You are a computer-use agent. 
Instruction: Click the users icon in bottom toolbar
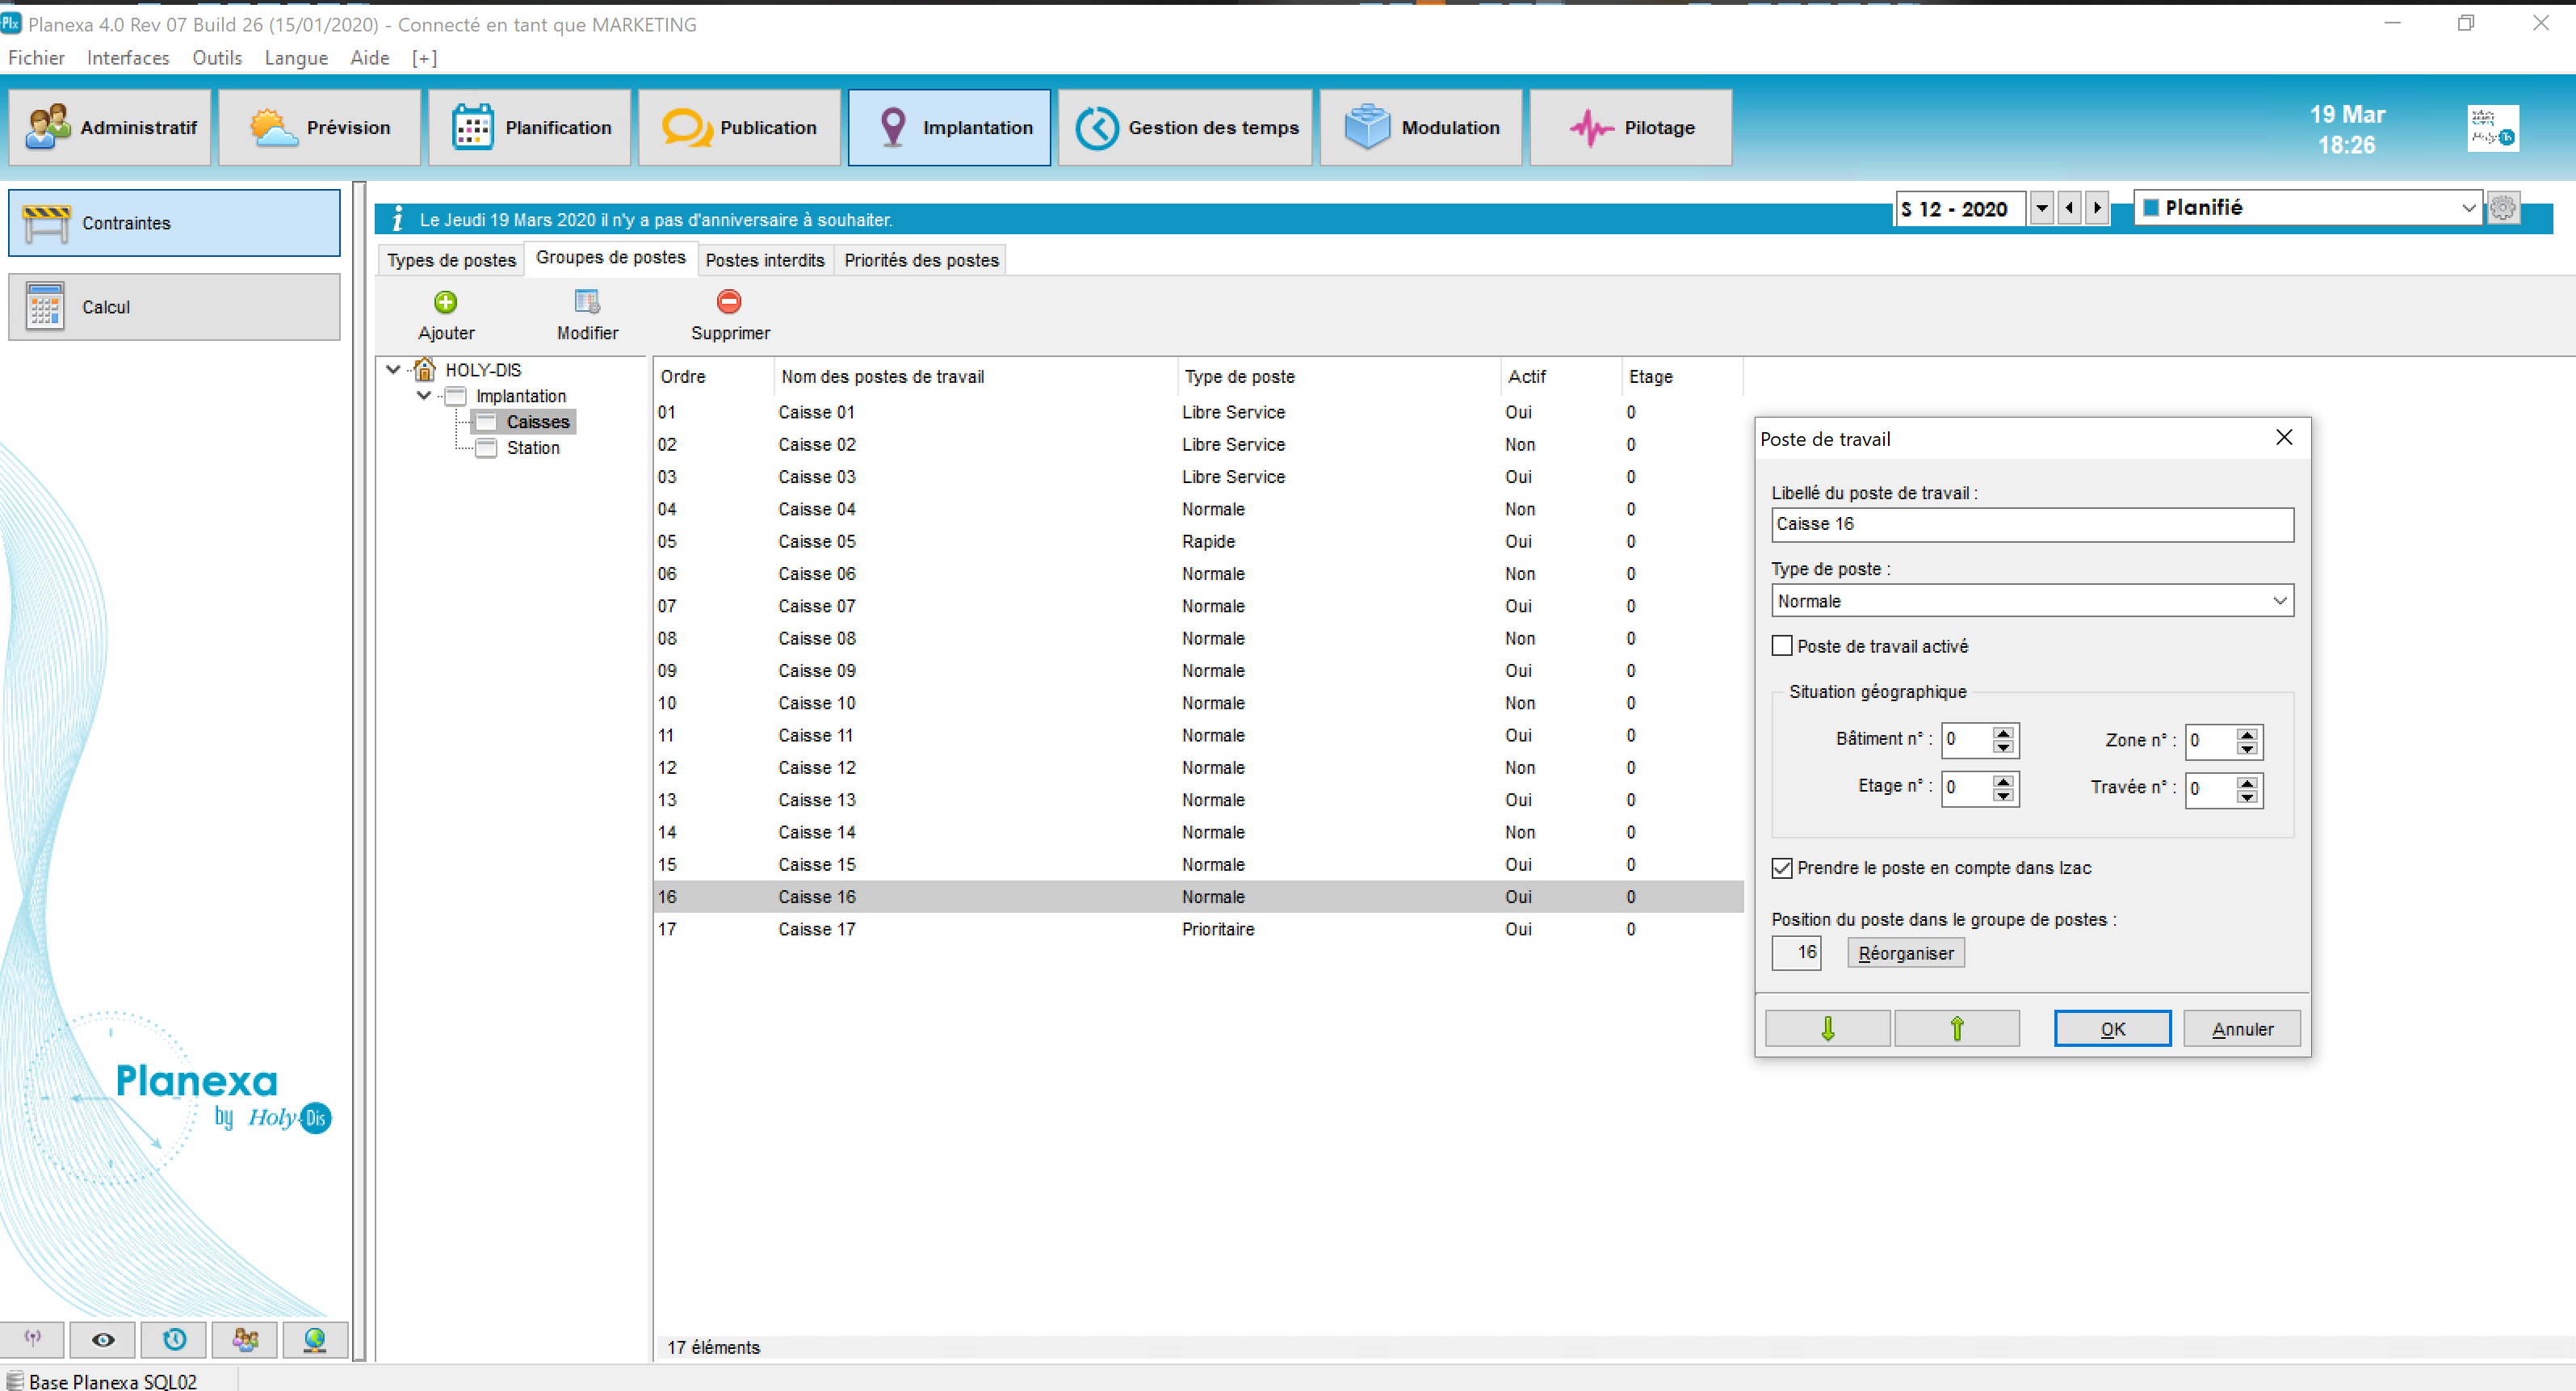point(245,1339)
